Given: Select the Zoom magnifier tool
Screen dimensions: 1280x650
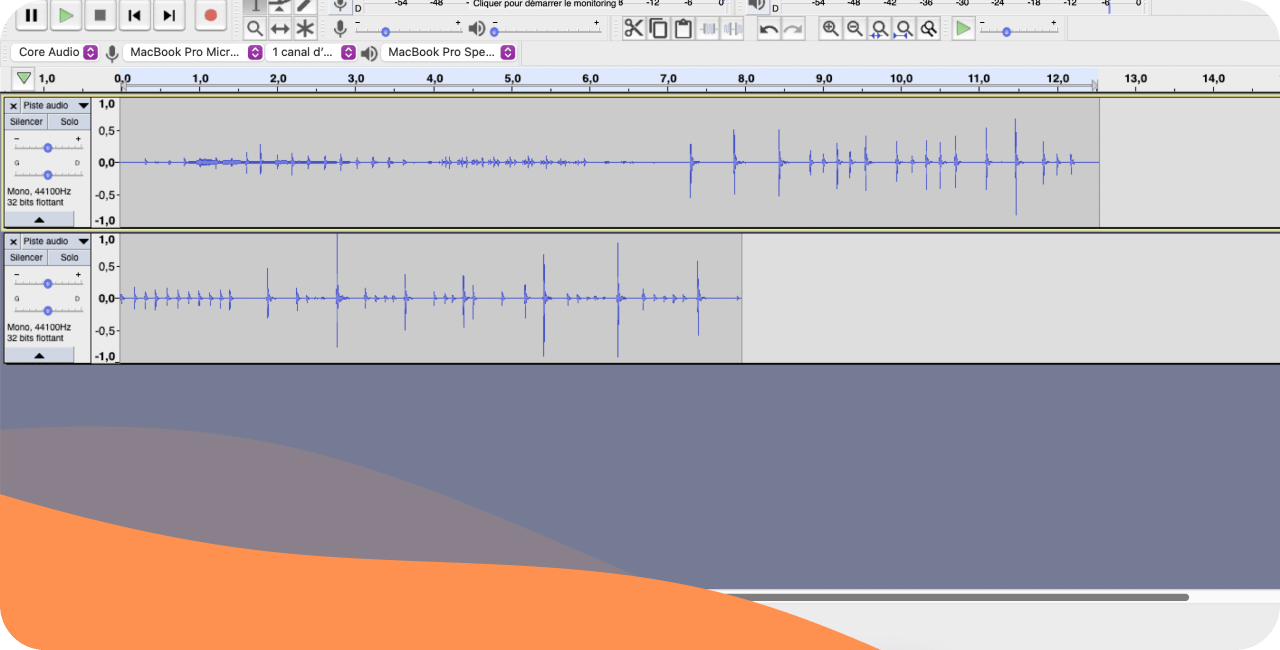Looking at the screenshot, I should point(255,28).
